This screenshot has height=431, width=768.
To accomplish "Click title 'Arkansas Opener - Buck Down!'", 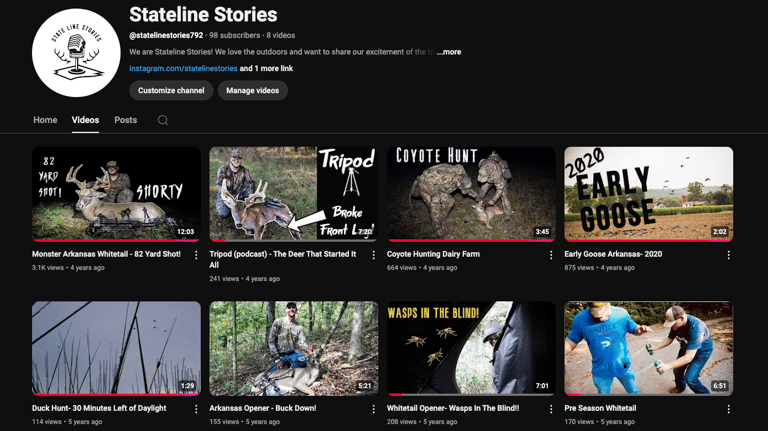I will point(263,408).
